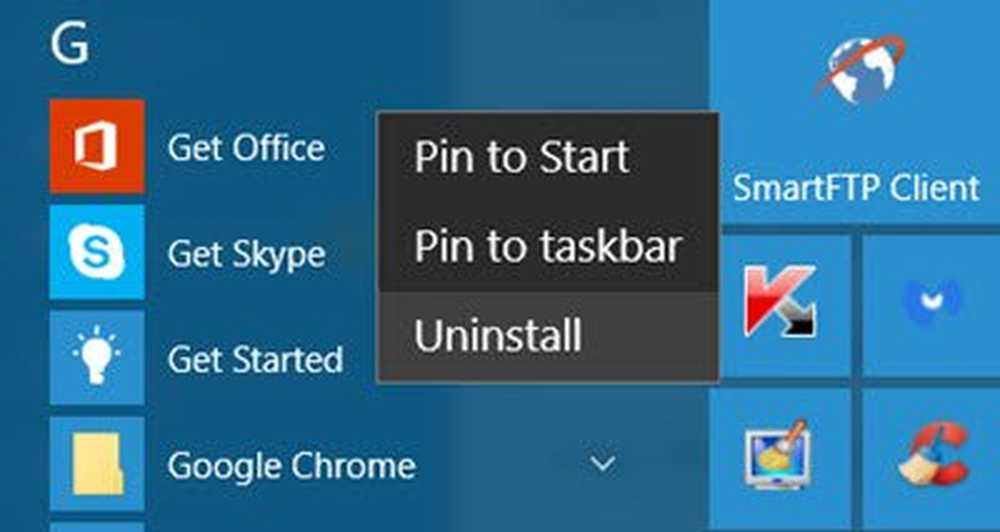Click the Get Office text label
The width and height of the screenshot is (1000, 532).
pyautogui.click(x=246, y=148)
